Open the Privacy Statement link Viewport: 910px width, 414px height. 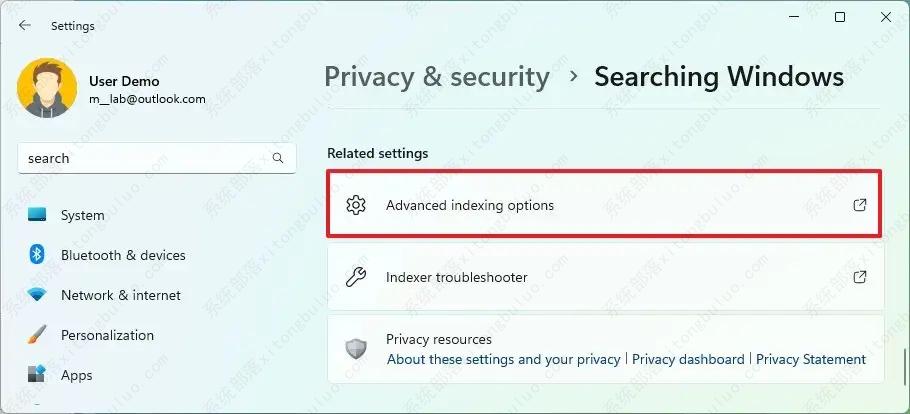[x=811, y=359]
